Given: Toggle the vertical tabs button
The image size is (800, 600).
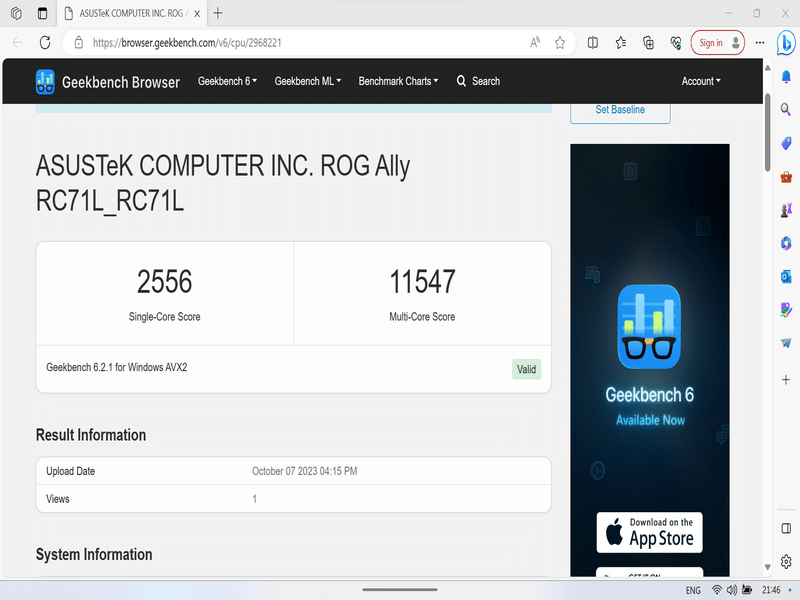Looking at the screenshot, I should [x=41, y=13].
